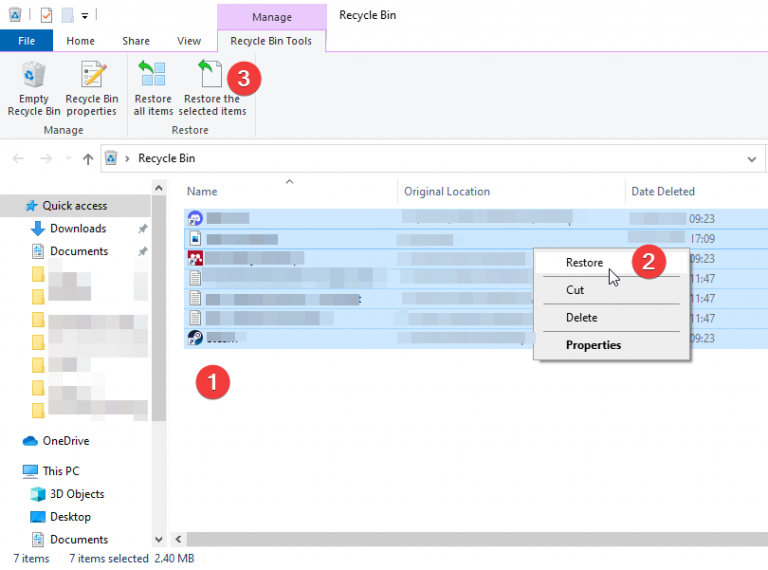Switch to the View ribbon tab
This screenshot has height=570, width=768.
click(189, 41)
